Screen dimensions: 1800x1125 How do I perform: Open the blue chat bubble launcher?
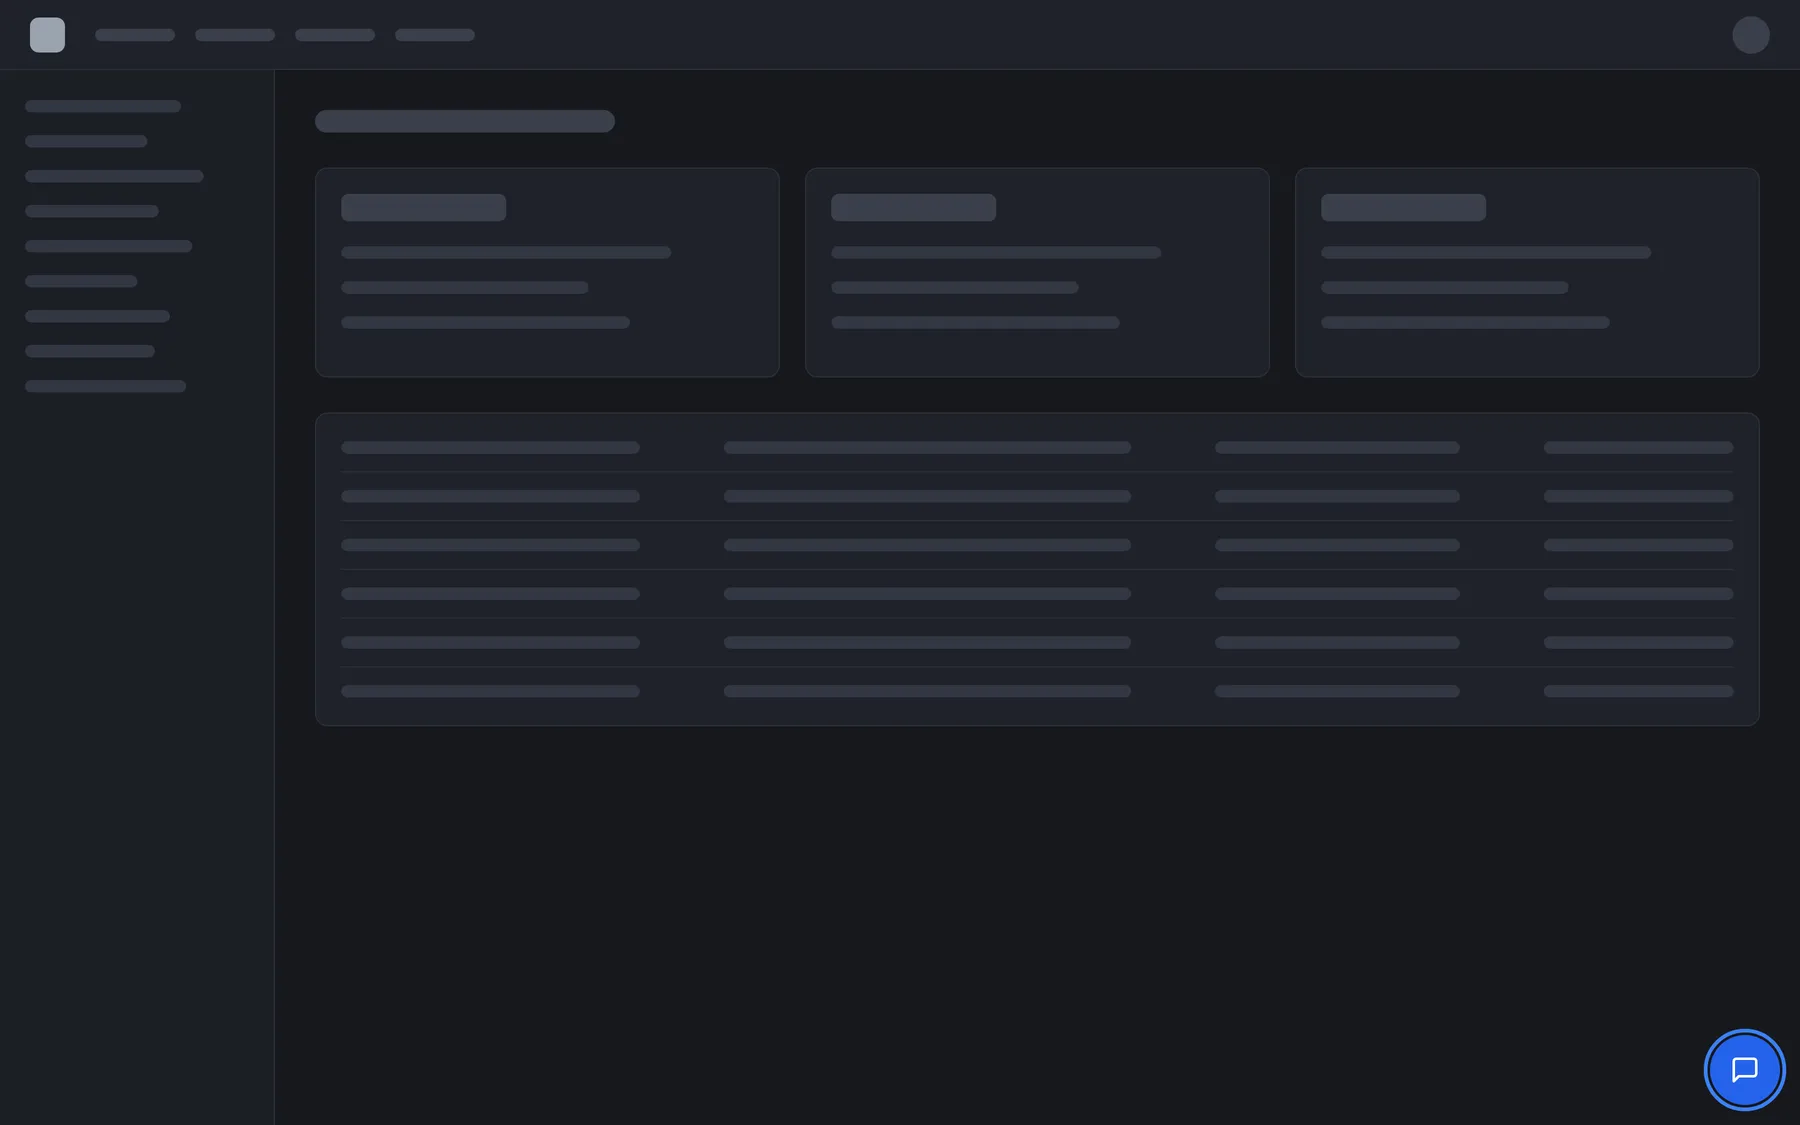click(x=1744, y=1069)
